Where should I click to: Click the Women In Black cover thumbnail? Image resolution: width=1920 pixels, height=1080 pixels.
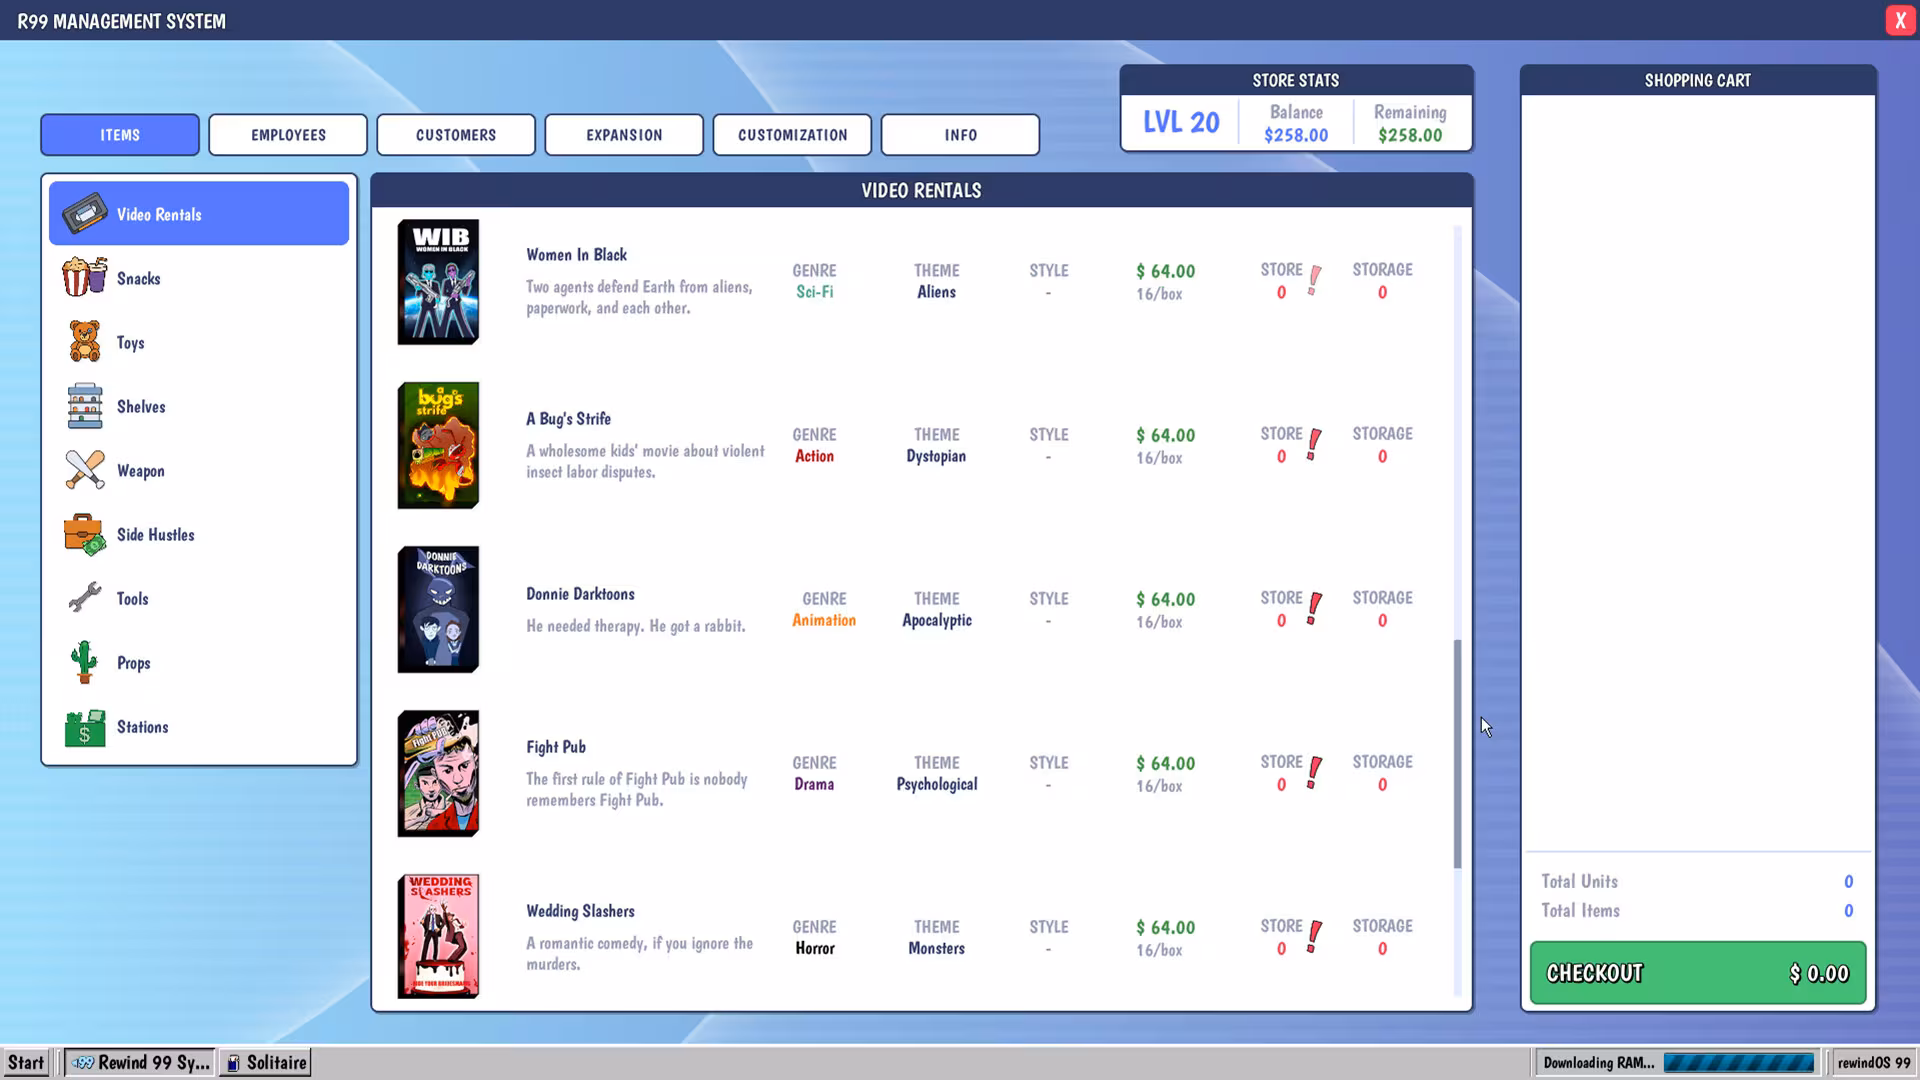(438, 282)
